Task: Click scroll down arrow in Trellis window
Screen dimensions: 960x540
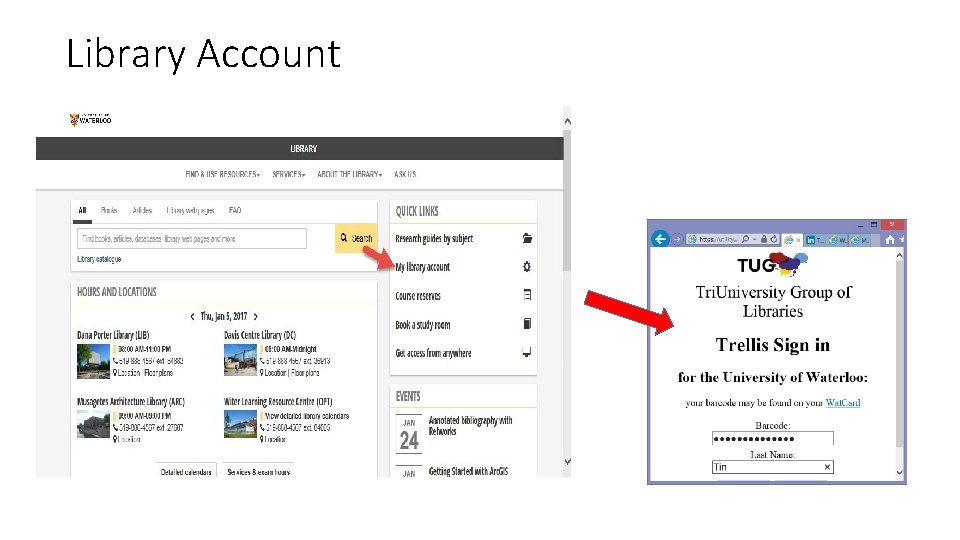Action: pyautogui.click(x=899, y=472)
